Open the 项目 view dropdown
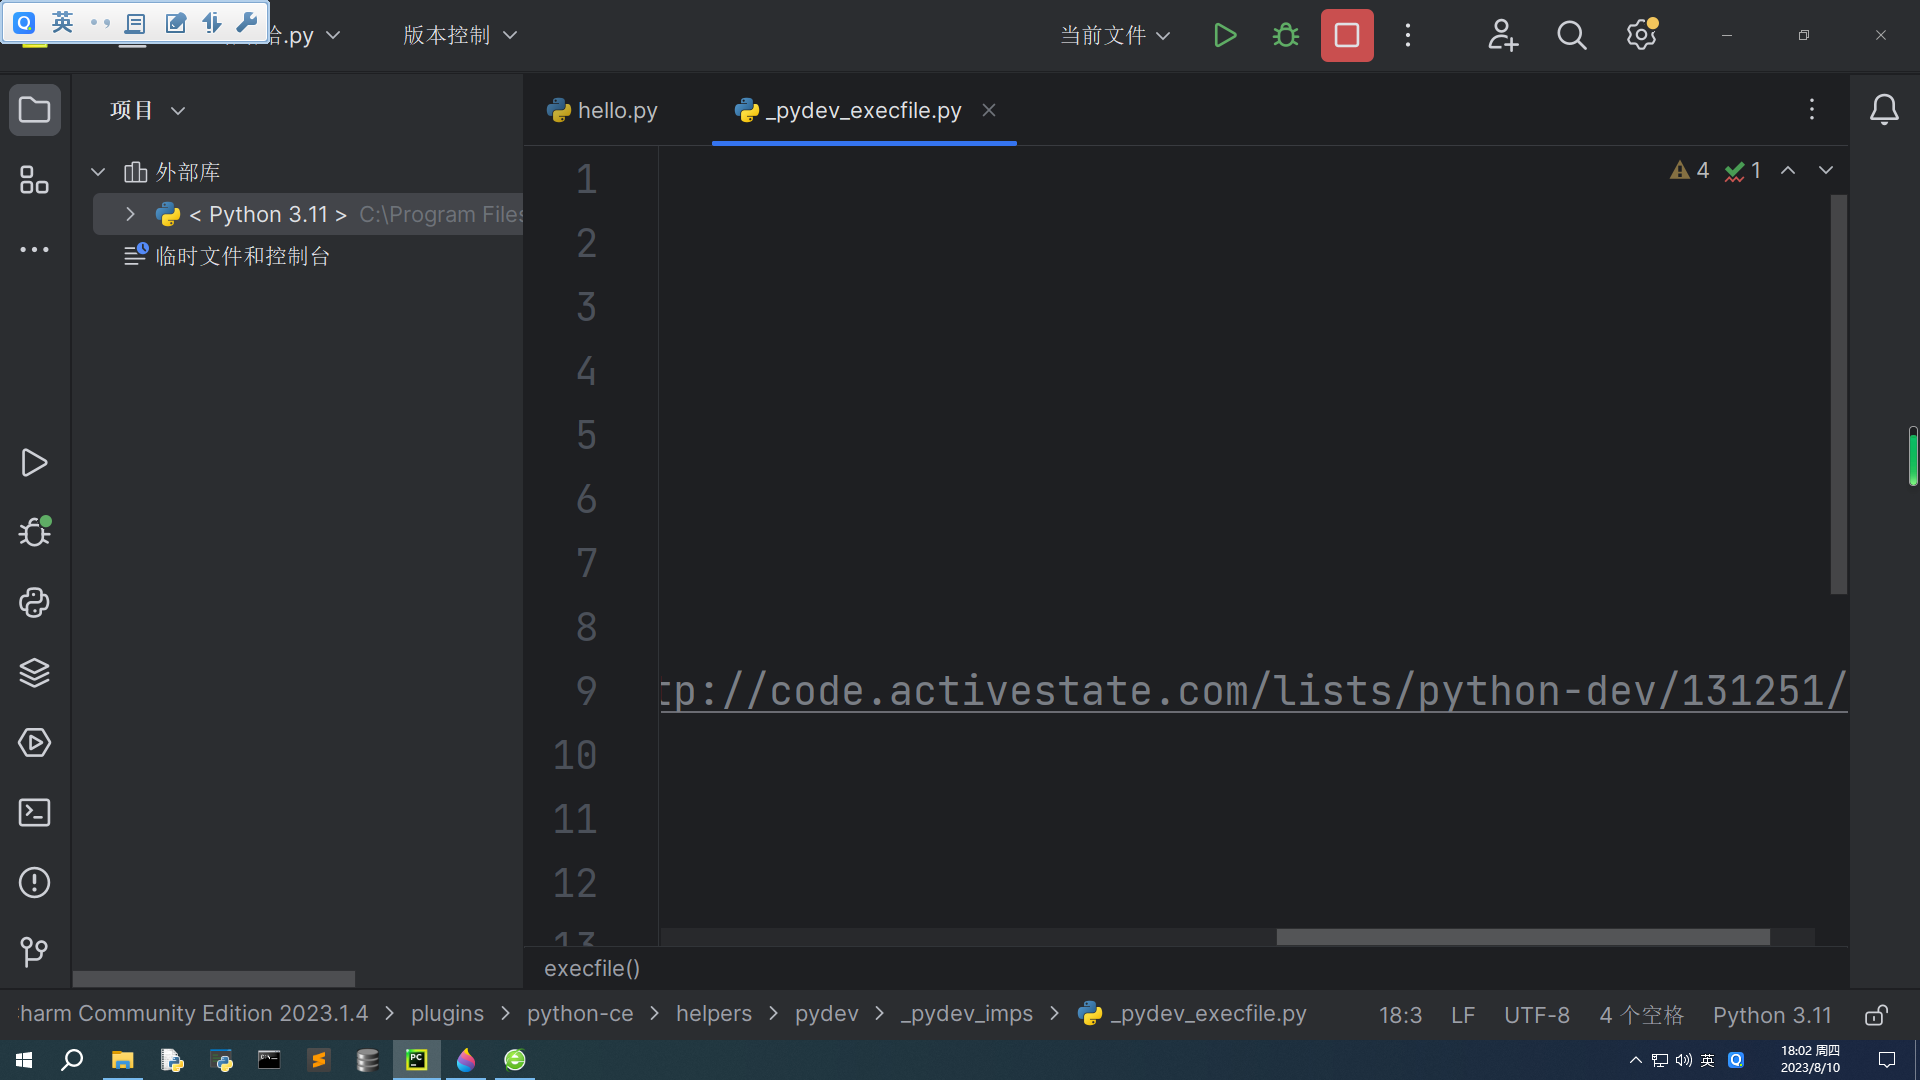Screen dimensions: 1920x1080 (x=148, y=110)
